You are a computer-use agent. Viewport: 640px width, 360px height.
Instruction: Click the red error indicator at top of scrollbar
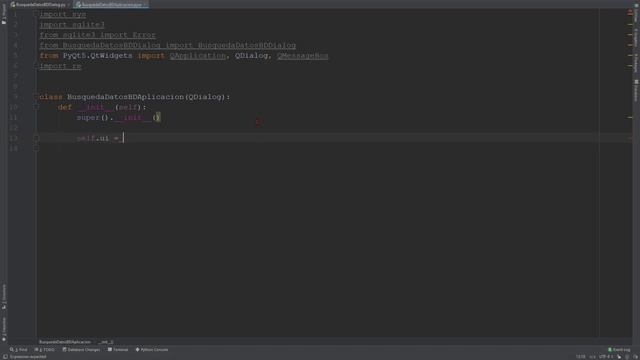point(630,12)
